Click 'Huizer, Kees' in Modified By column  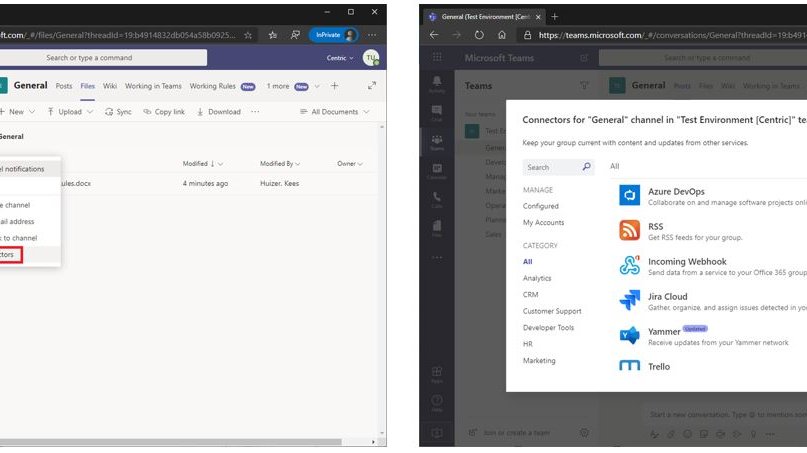pyautogui.click(x=279, y=183)
